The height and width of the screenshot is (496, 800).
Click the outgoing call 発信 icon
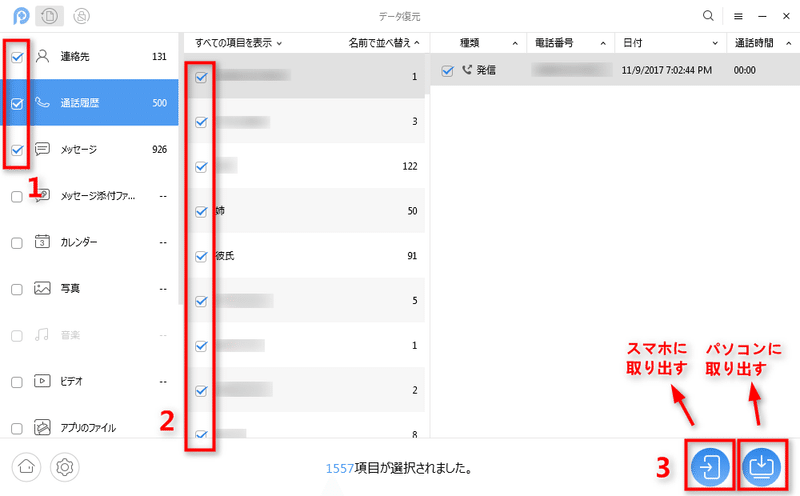click(x=467, y=69)
